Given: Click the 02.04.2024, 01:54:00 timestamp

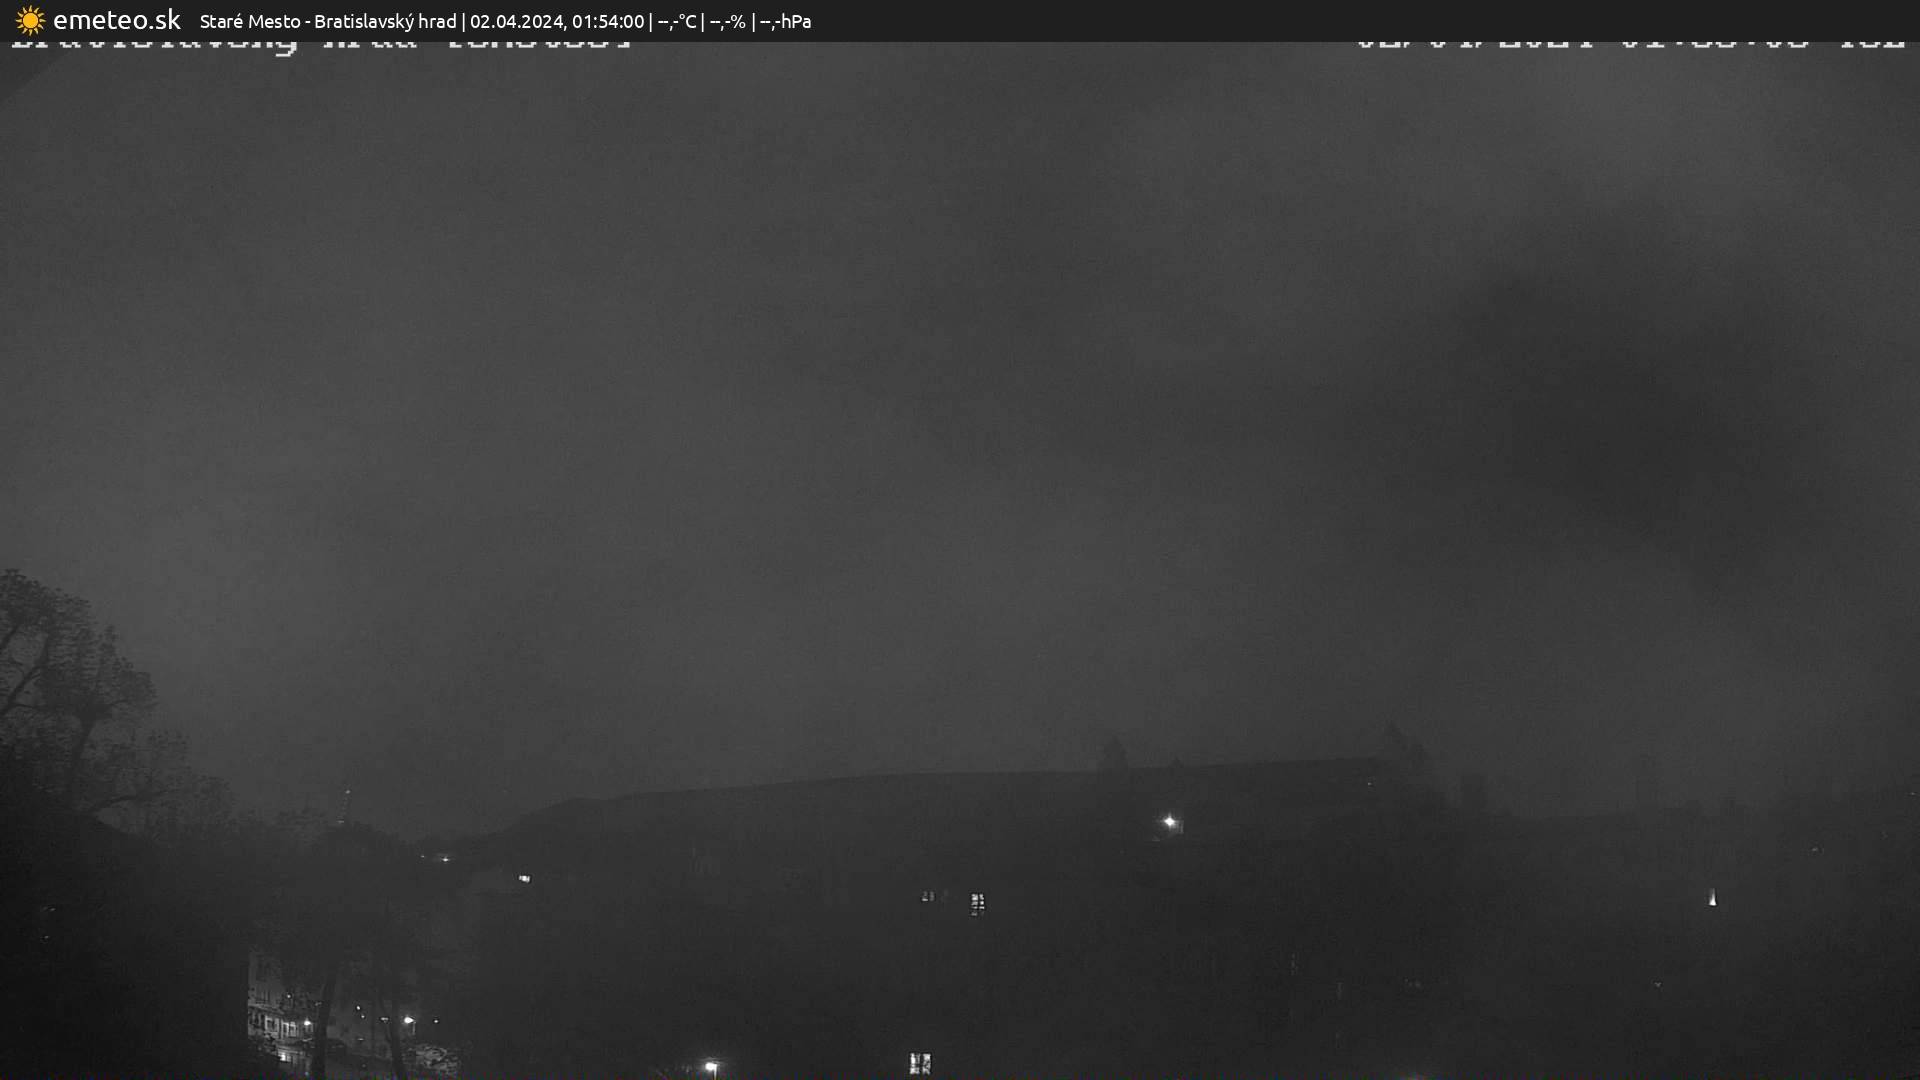Looking at the screenshot, I should point(557,21).
